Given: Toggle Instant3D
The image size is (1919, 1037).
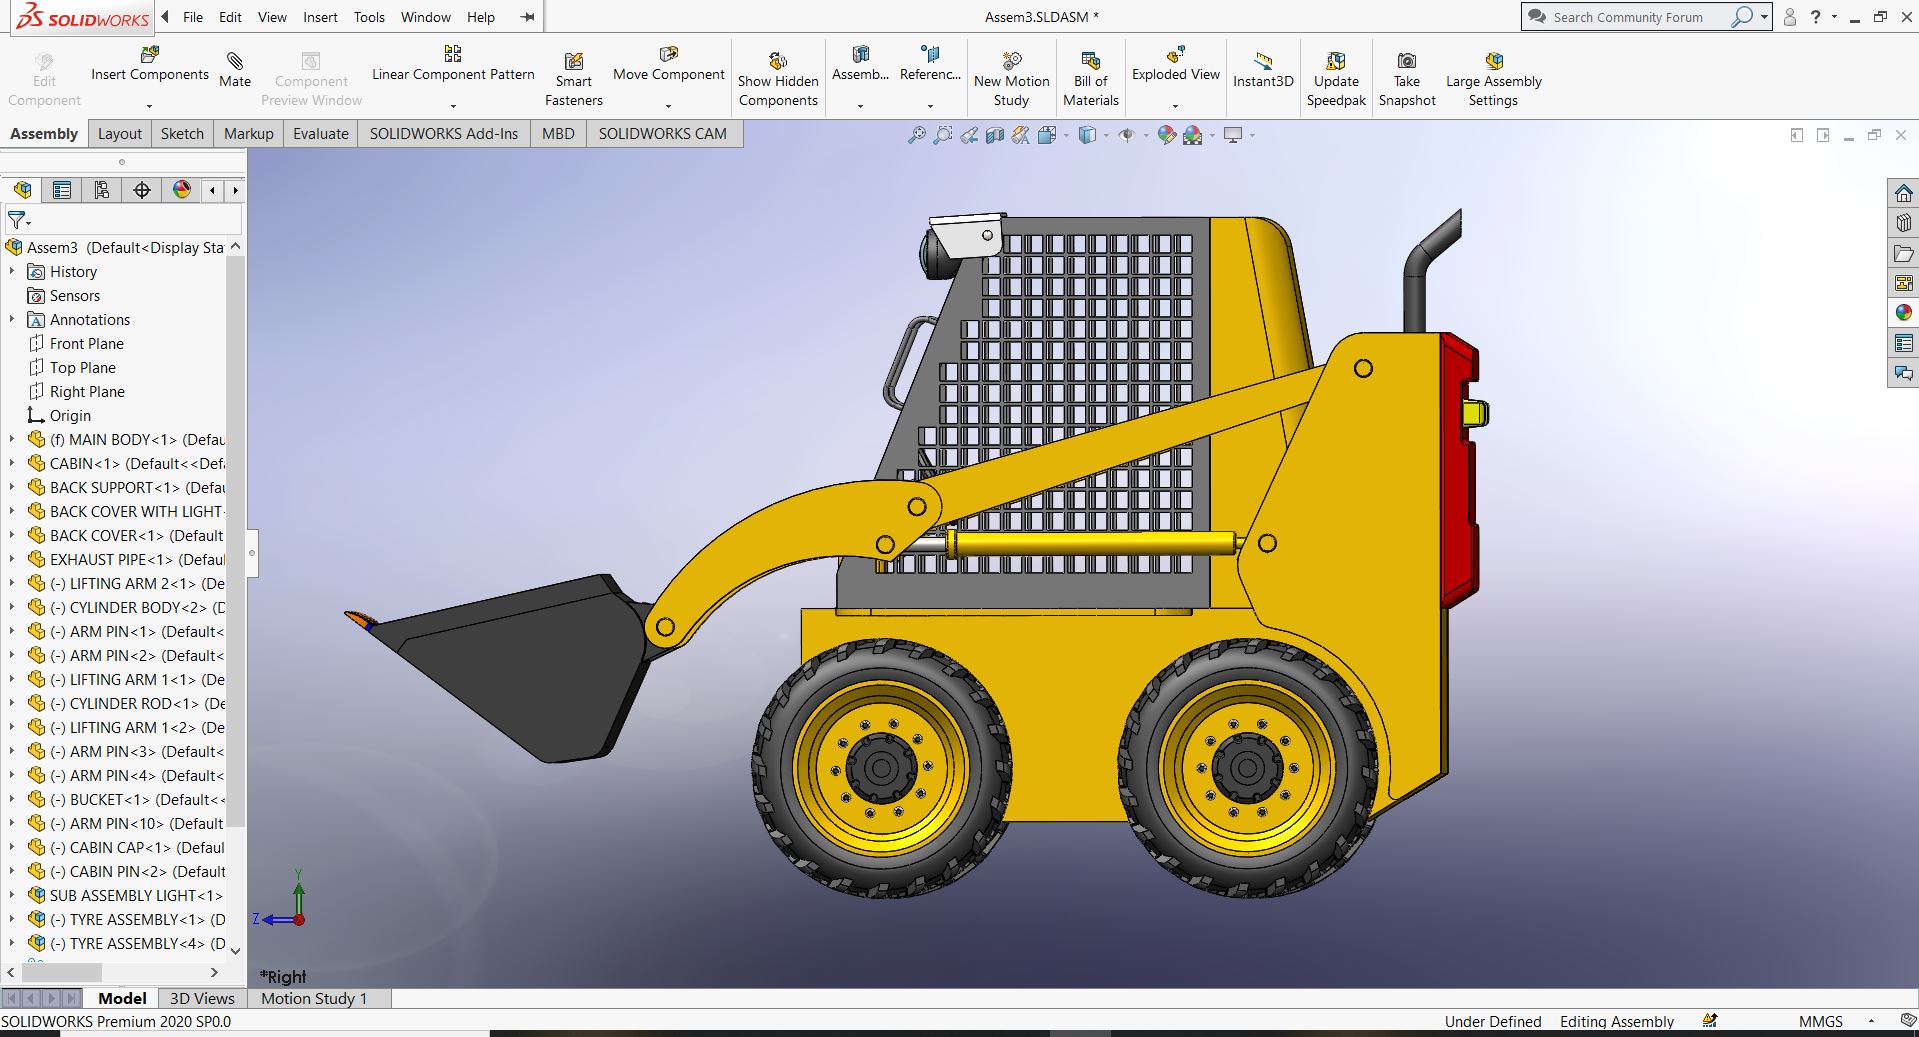Looking at the screenshot, I should coord(1263,70).
